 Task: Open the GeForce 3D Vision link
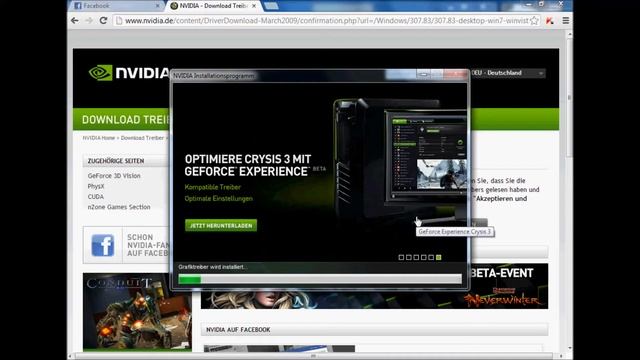pos(114,176)
